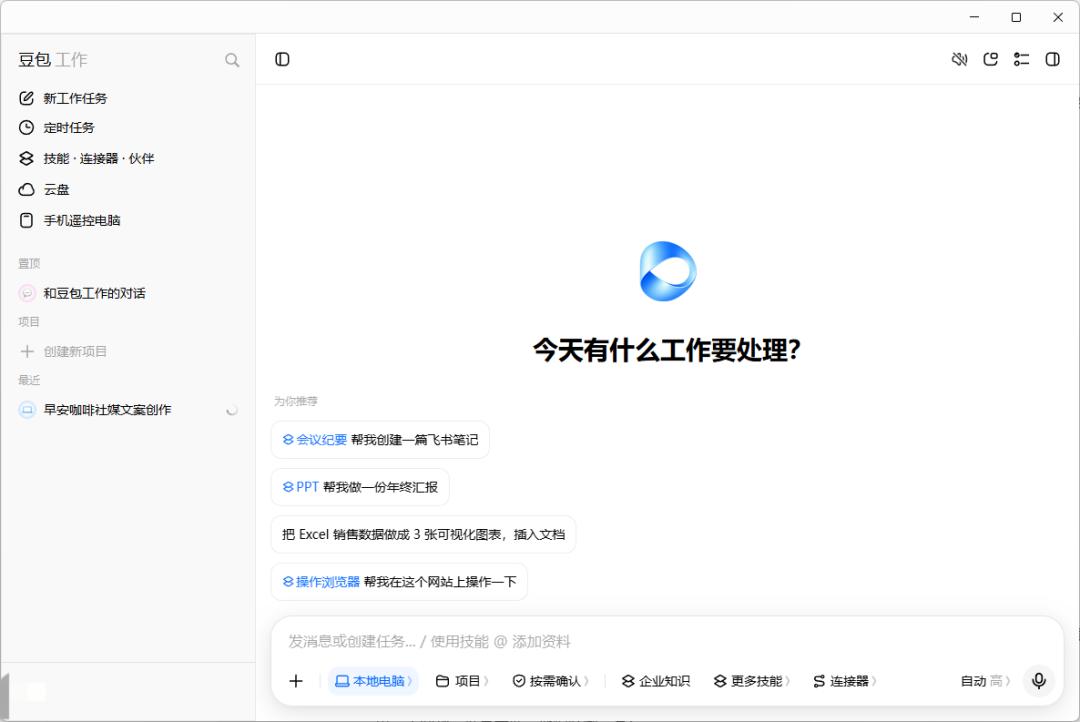Click the headline 今天有什么工作要处理?
The height and width of the screenshot is (722, 1080).
667,350
